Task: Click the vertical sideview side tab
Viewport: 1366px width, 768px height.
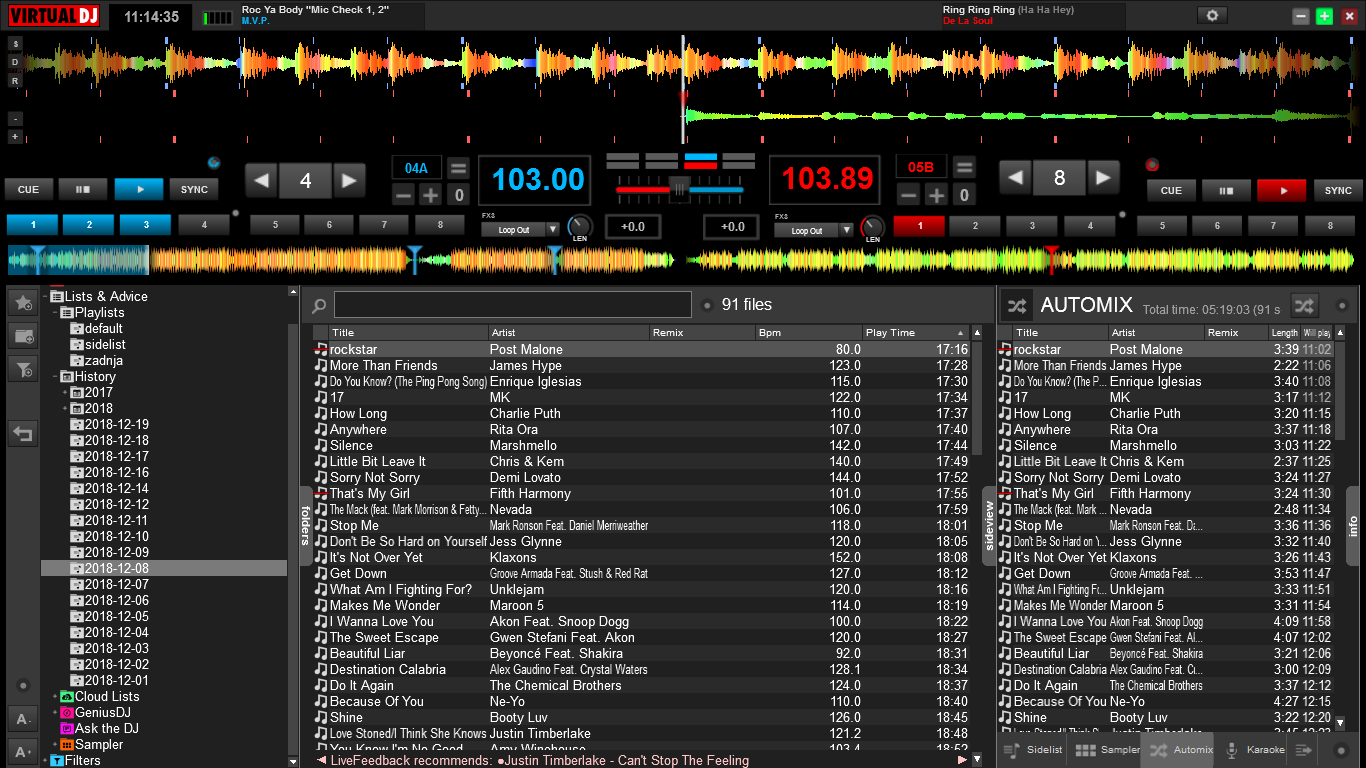Action: coord(989,525)
